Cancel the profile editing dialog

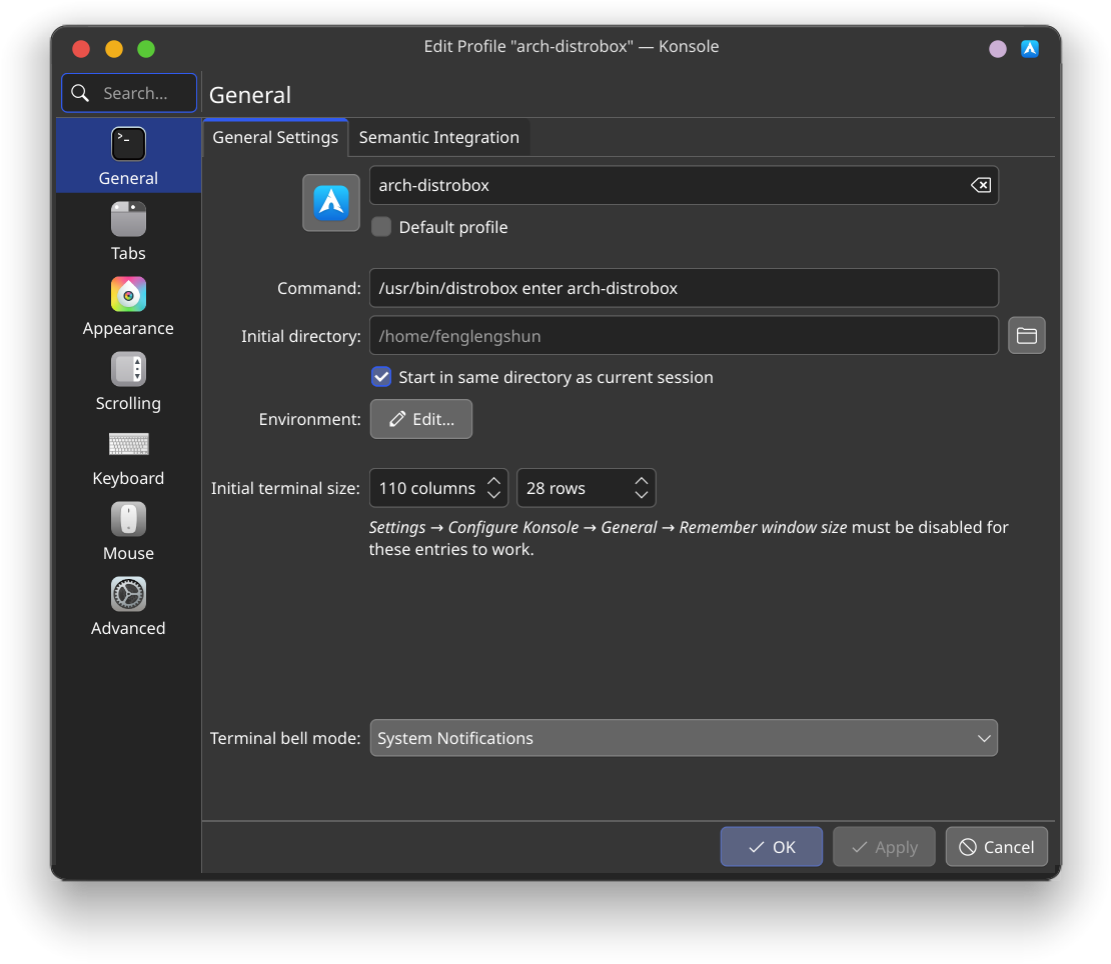pos(996,846)
